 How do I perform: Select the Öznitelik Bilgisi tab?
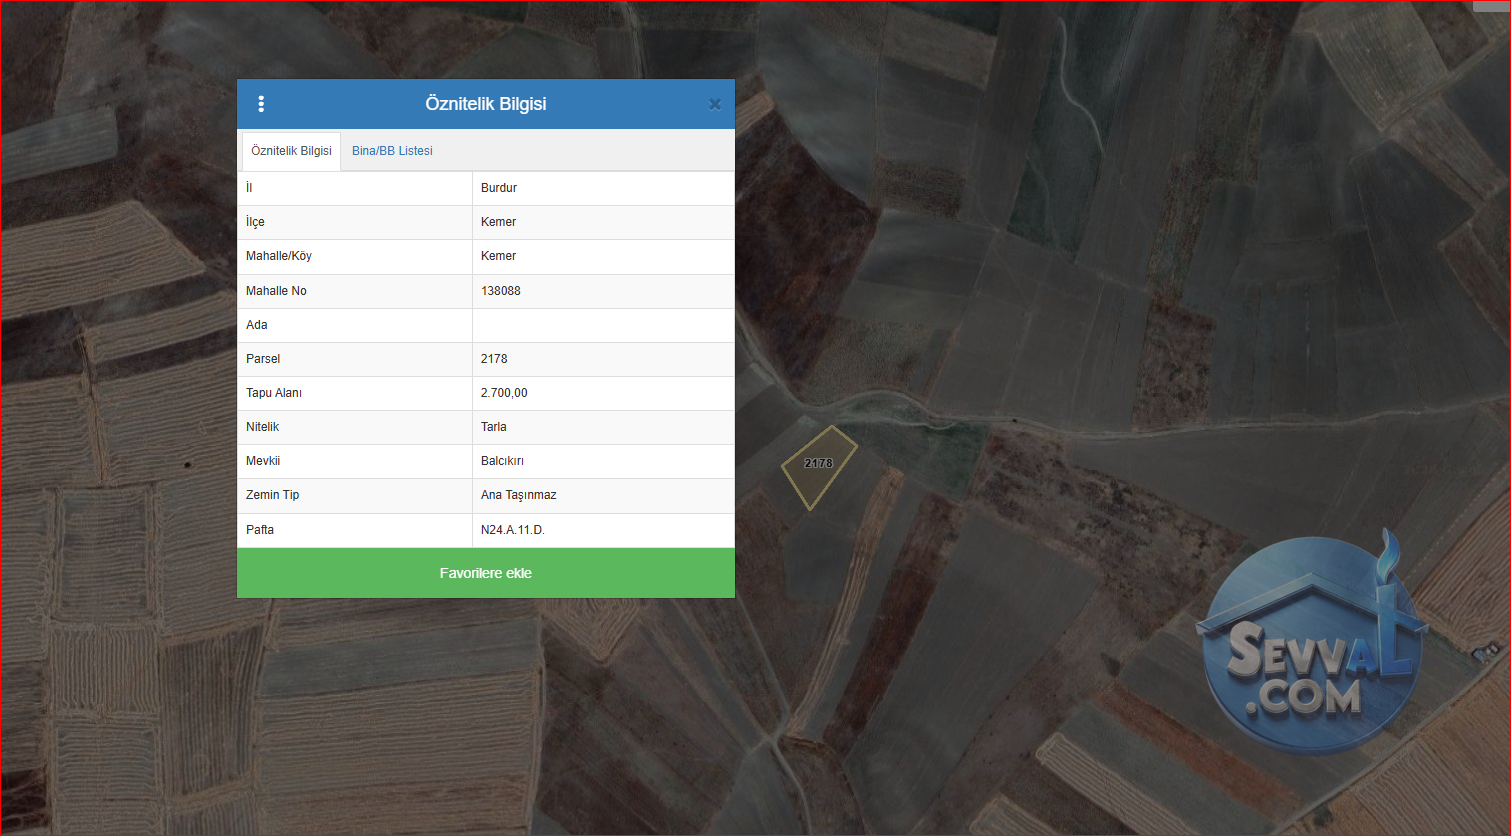[291, 151]
